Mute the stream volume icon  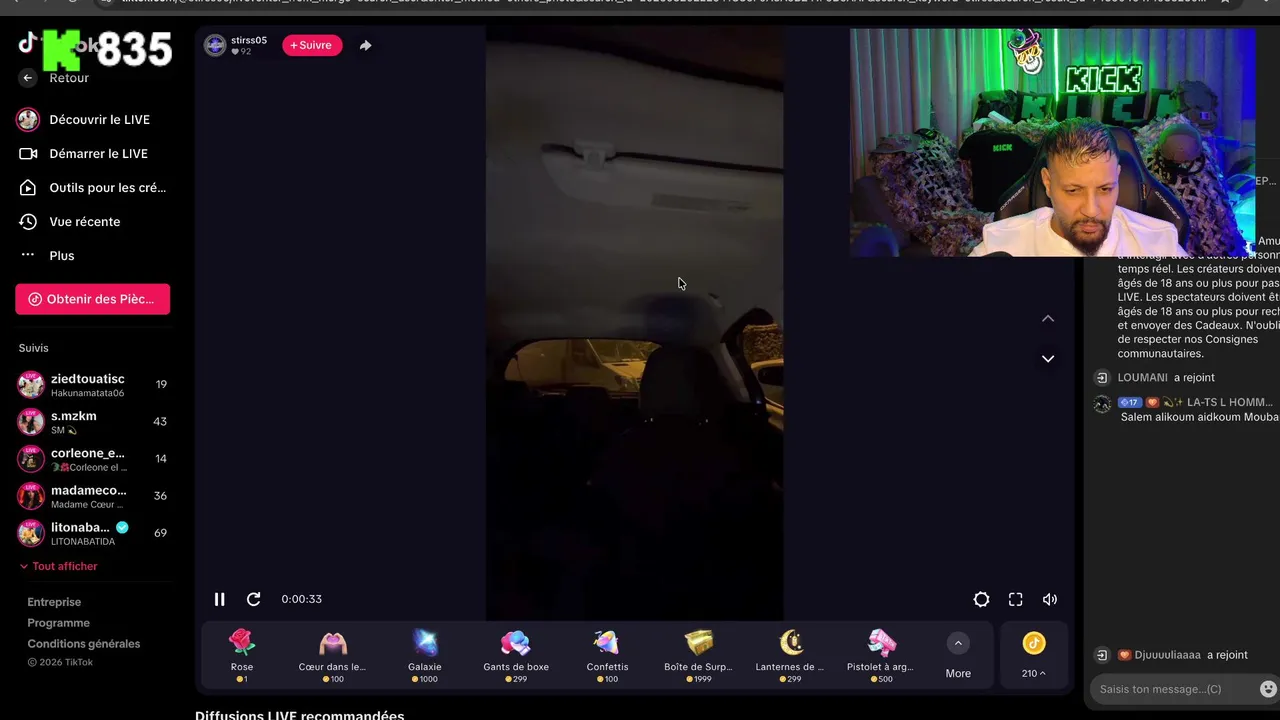[x=1050, y=599]
